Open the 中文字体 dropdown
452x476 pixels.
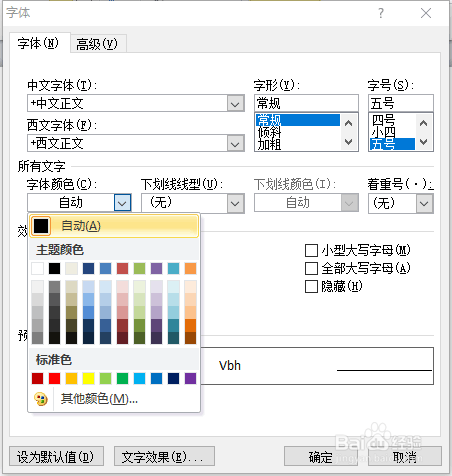coord(235,104)
